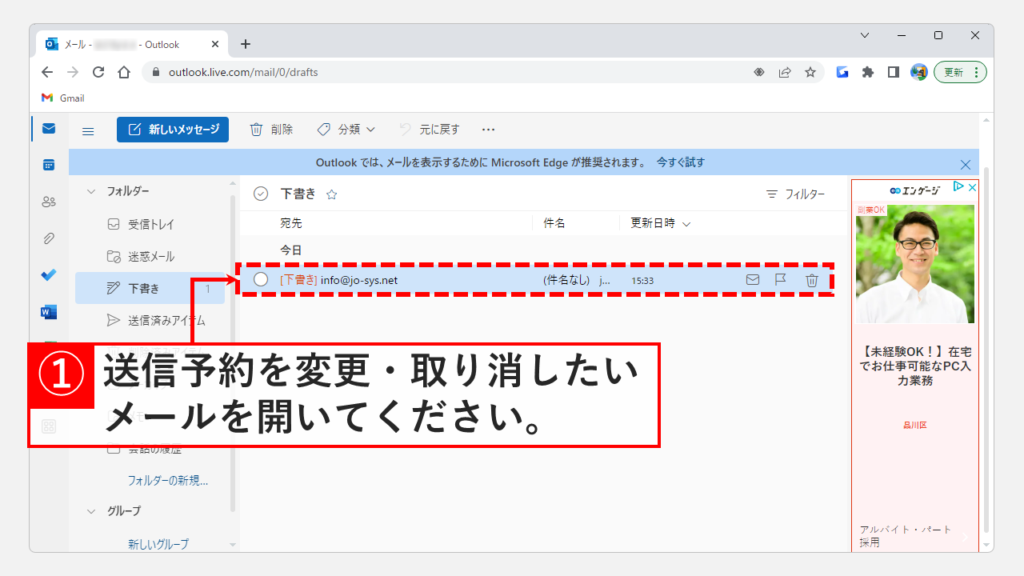Viewport: 1024px width, 576px height.
Task: Click the trash icon on the draft row
Action: coord(812,280)
